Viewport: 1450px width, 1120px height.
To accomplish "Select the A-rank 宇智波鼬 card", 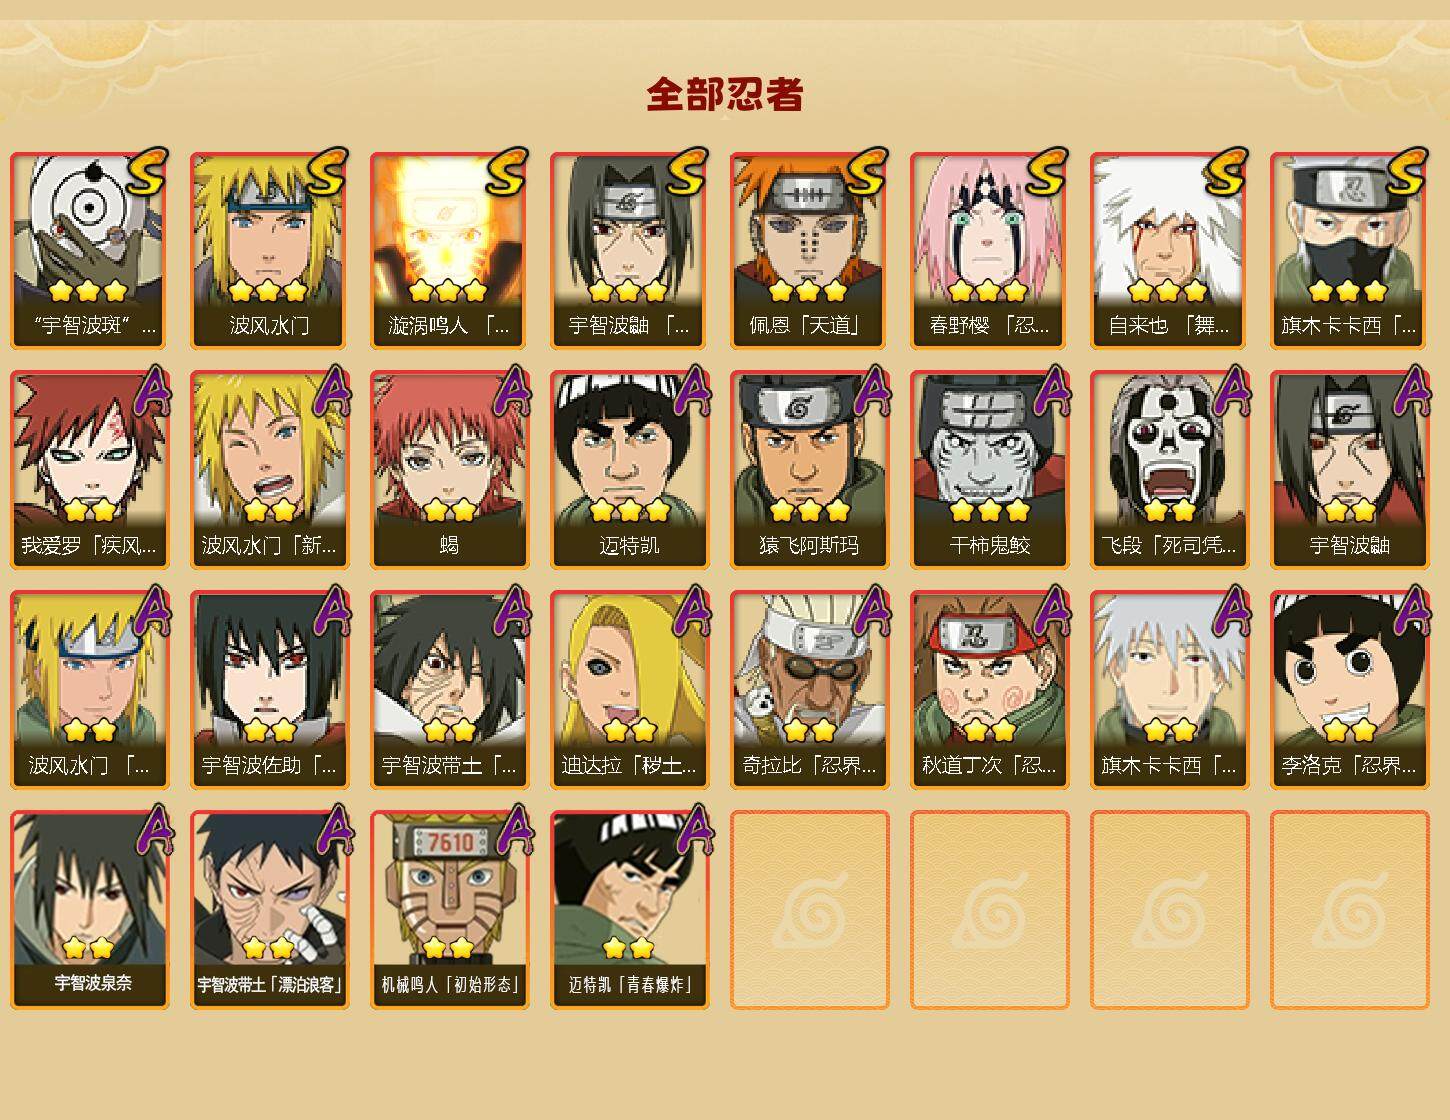I will tap(1349, 470).
